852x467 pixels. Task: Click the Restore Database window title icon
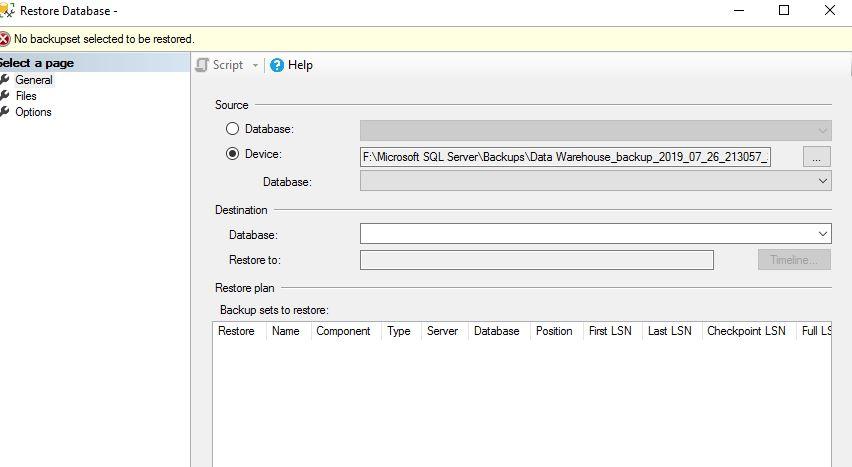click(7, 10)
